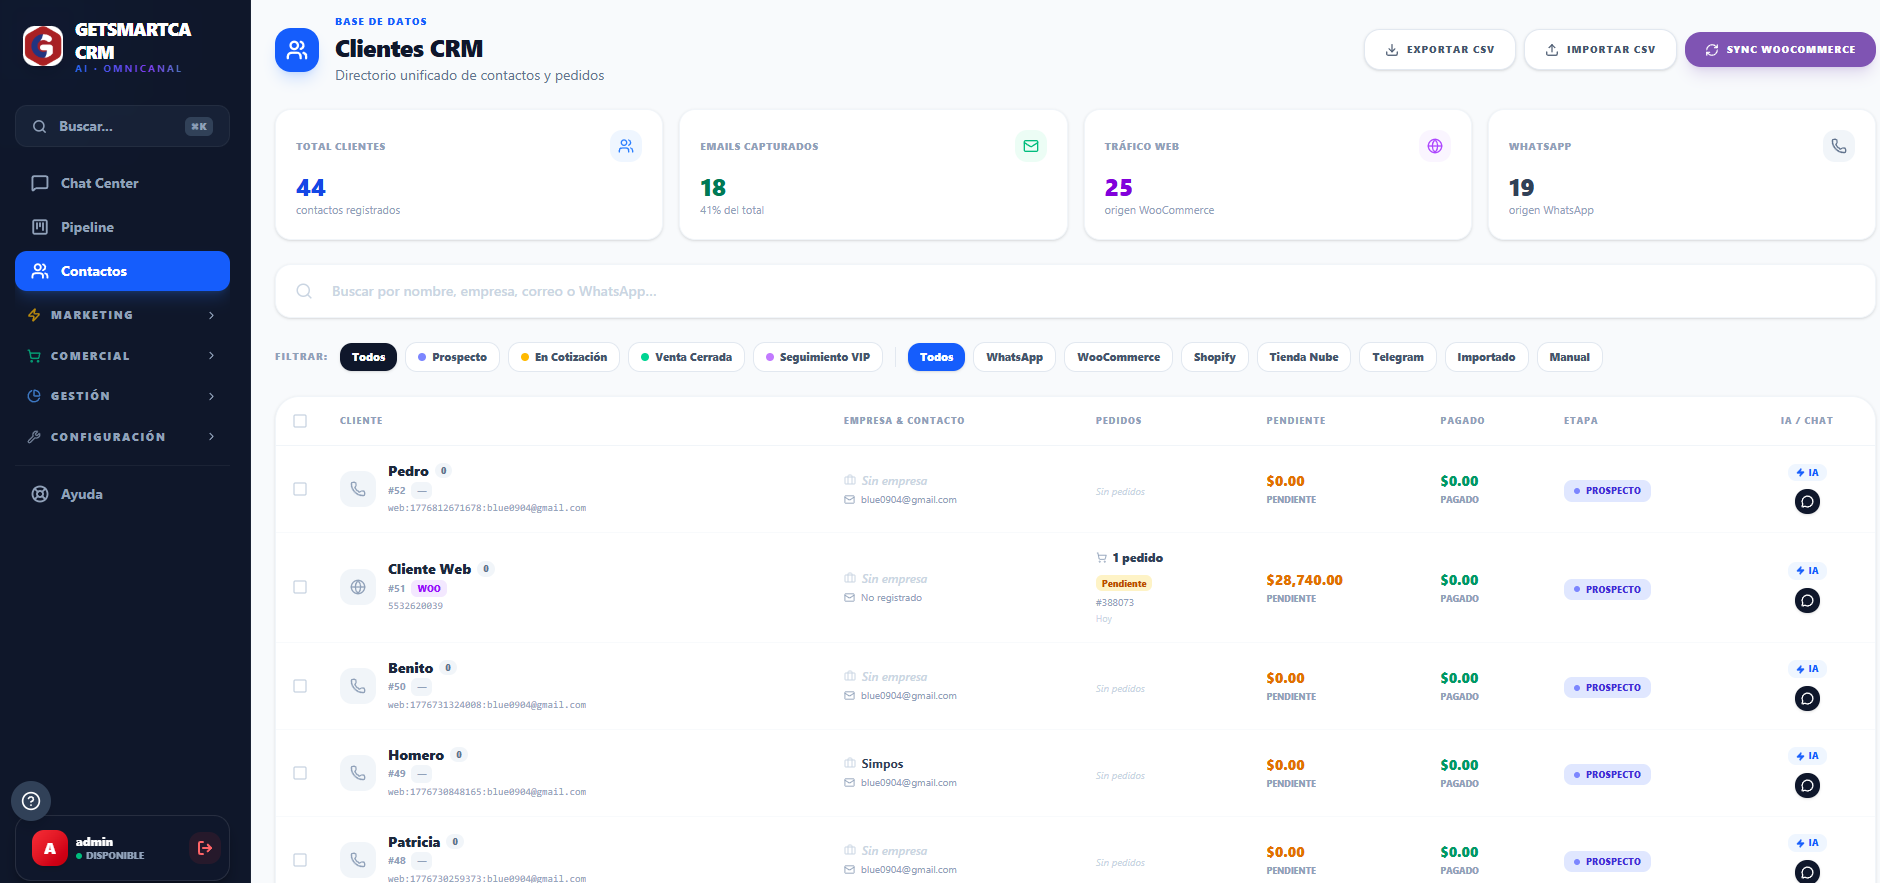Open chat bubble icon in Pedro's row
1880x883 pixels.
point(1807,502)
